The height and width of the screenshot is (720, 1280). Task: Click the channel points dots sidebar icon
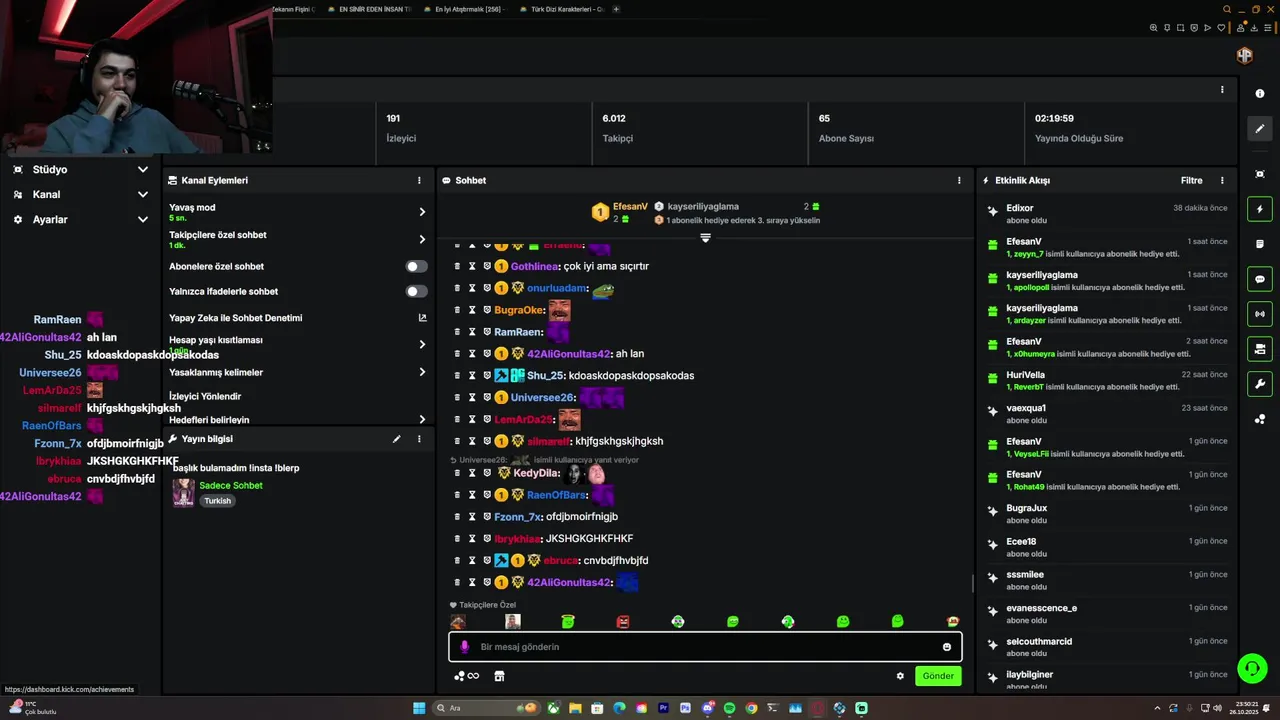pos(1260,419)
